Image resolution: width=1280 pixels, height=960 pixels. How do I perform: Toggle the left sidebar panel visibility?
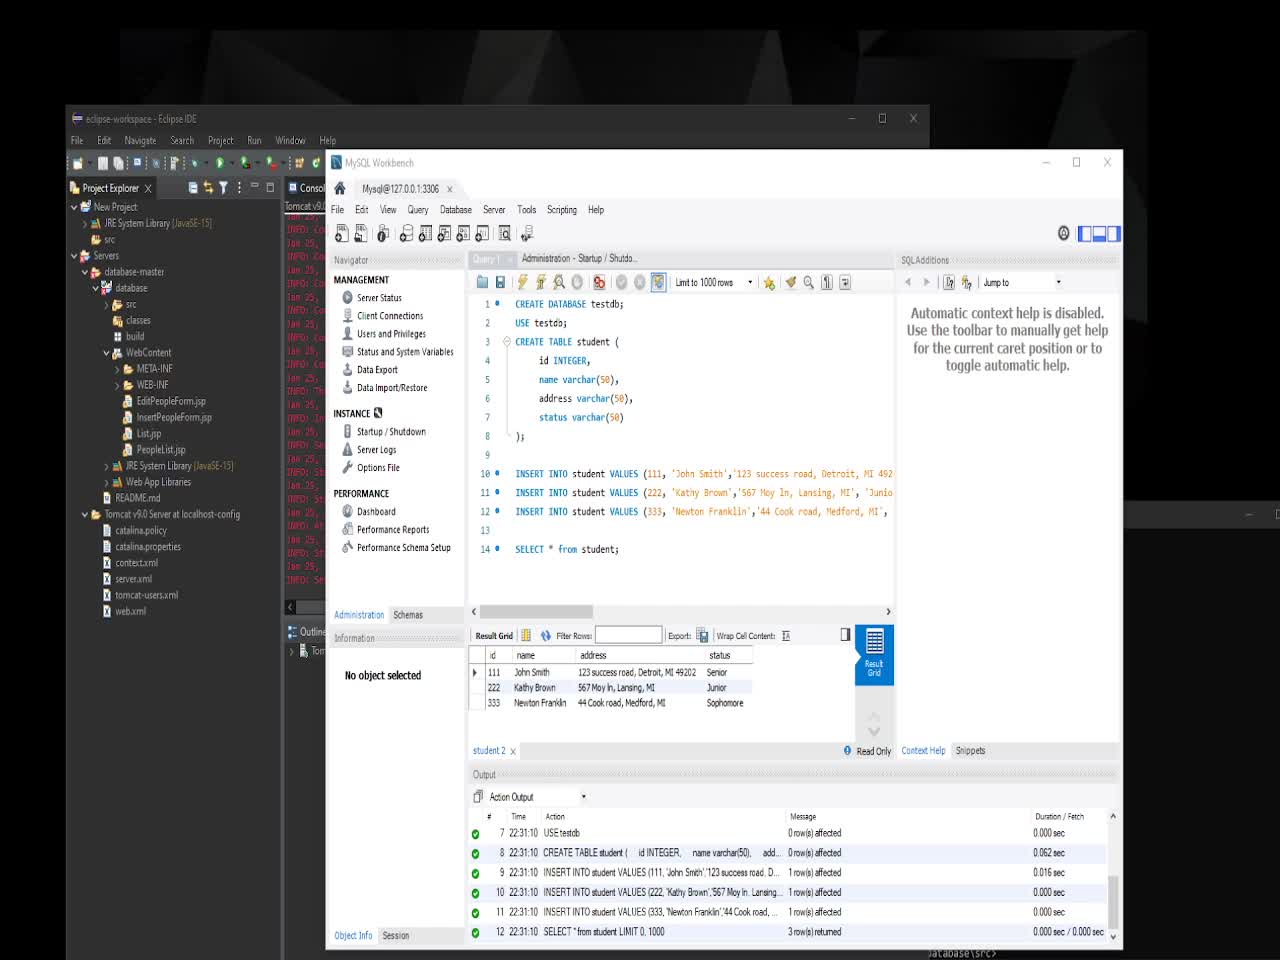pyautogui.click(x=1085, y=234)
